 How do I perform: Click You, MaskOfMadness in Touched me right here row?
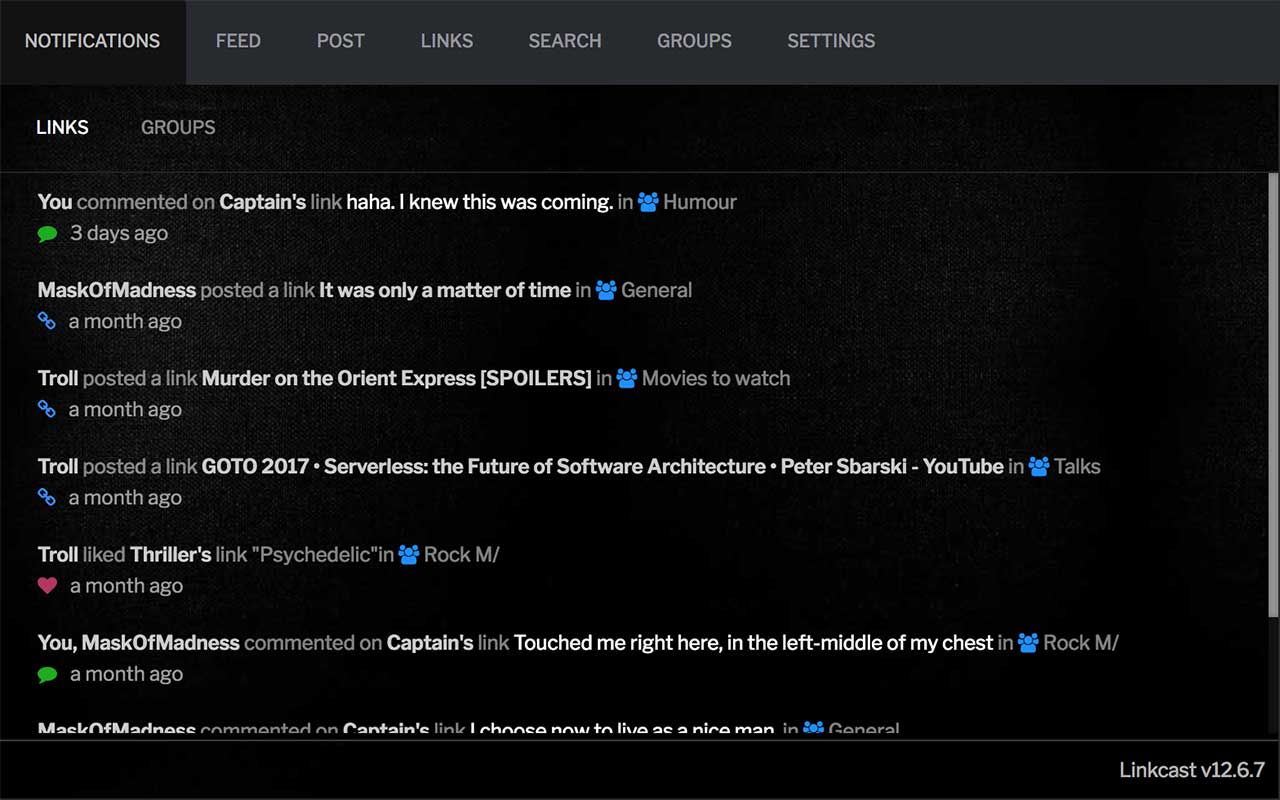click(139, 642)
